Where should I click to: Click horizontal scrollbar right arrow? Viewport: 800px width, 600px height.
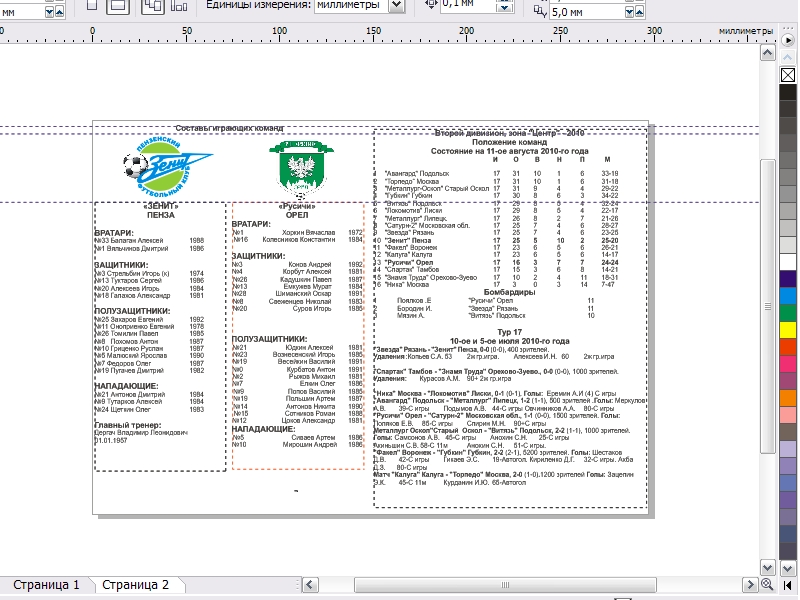click(x=749, y=585)
